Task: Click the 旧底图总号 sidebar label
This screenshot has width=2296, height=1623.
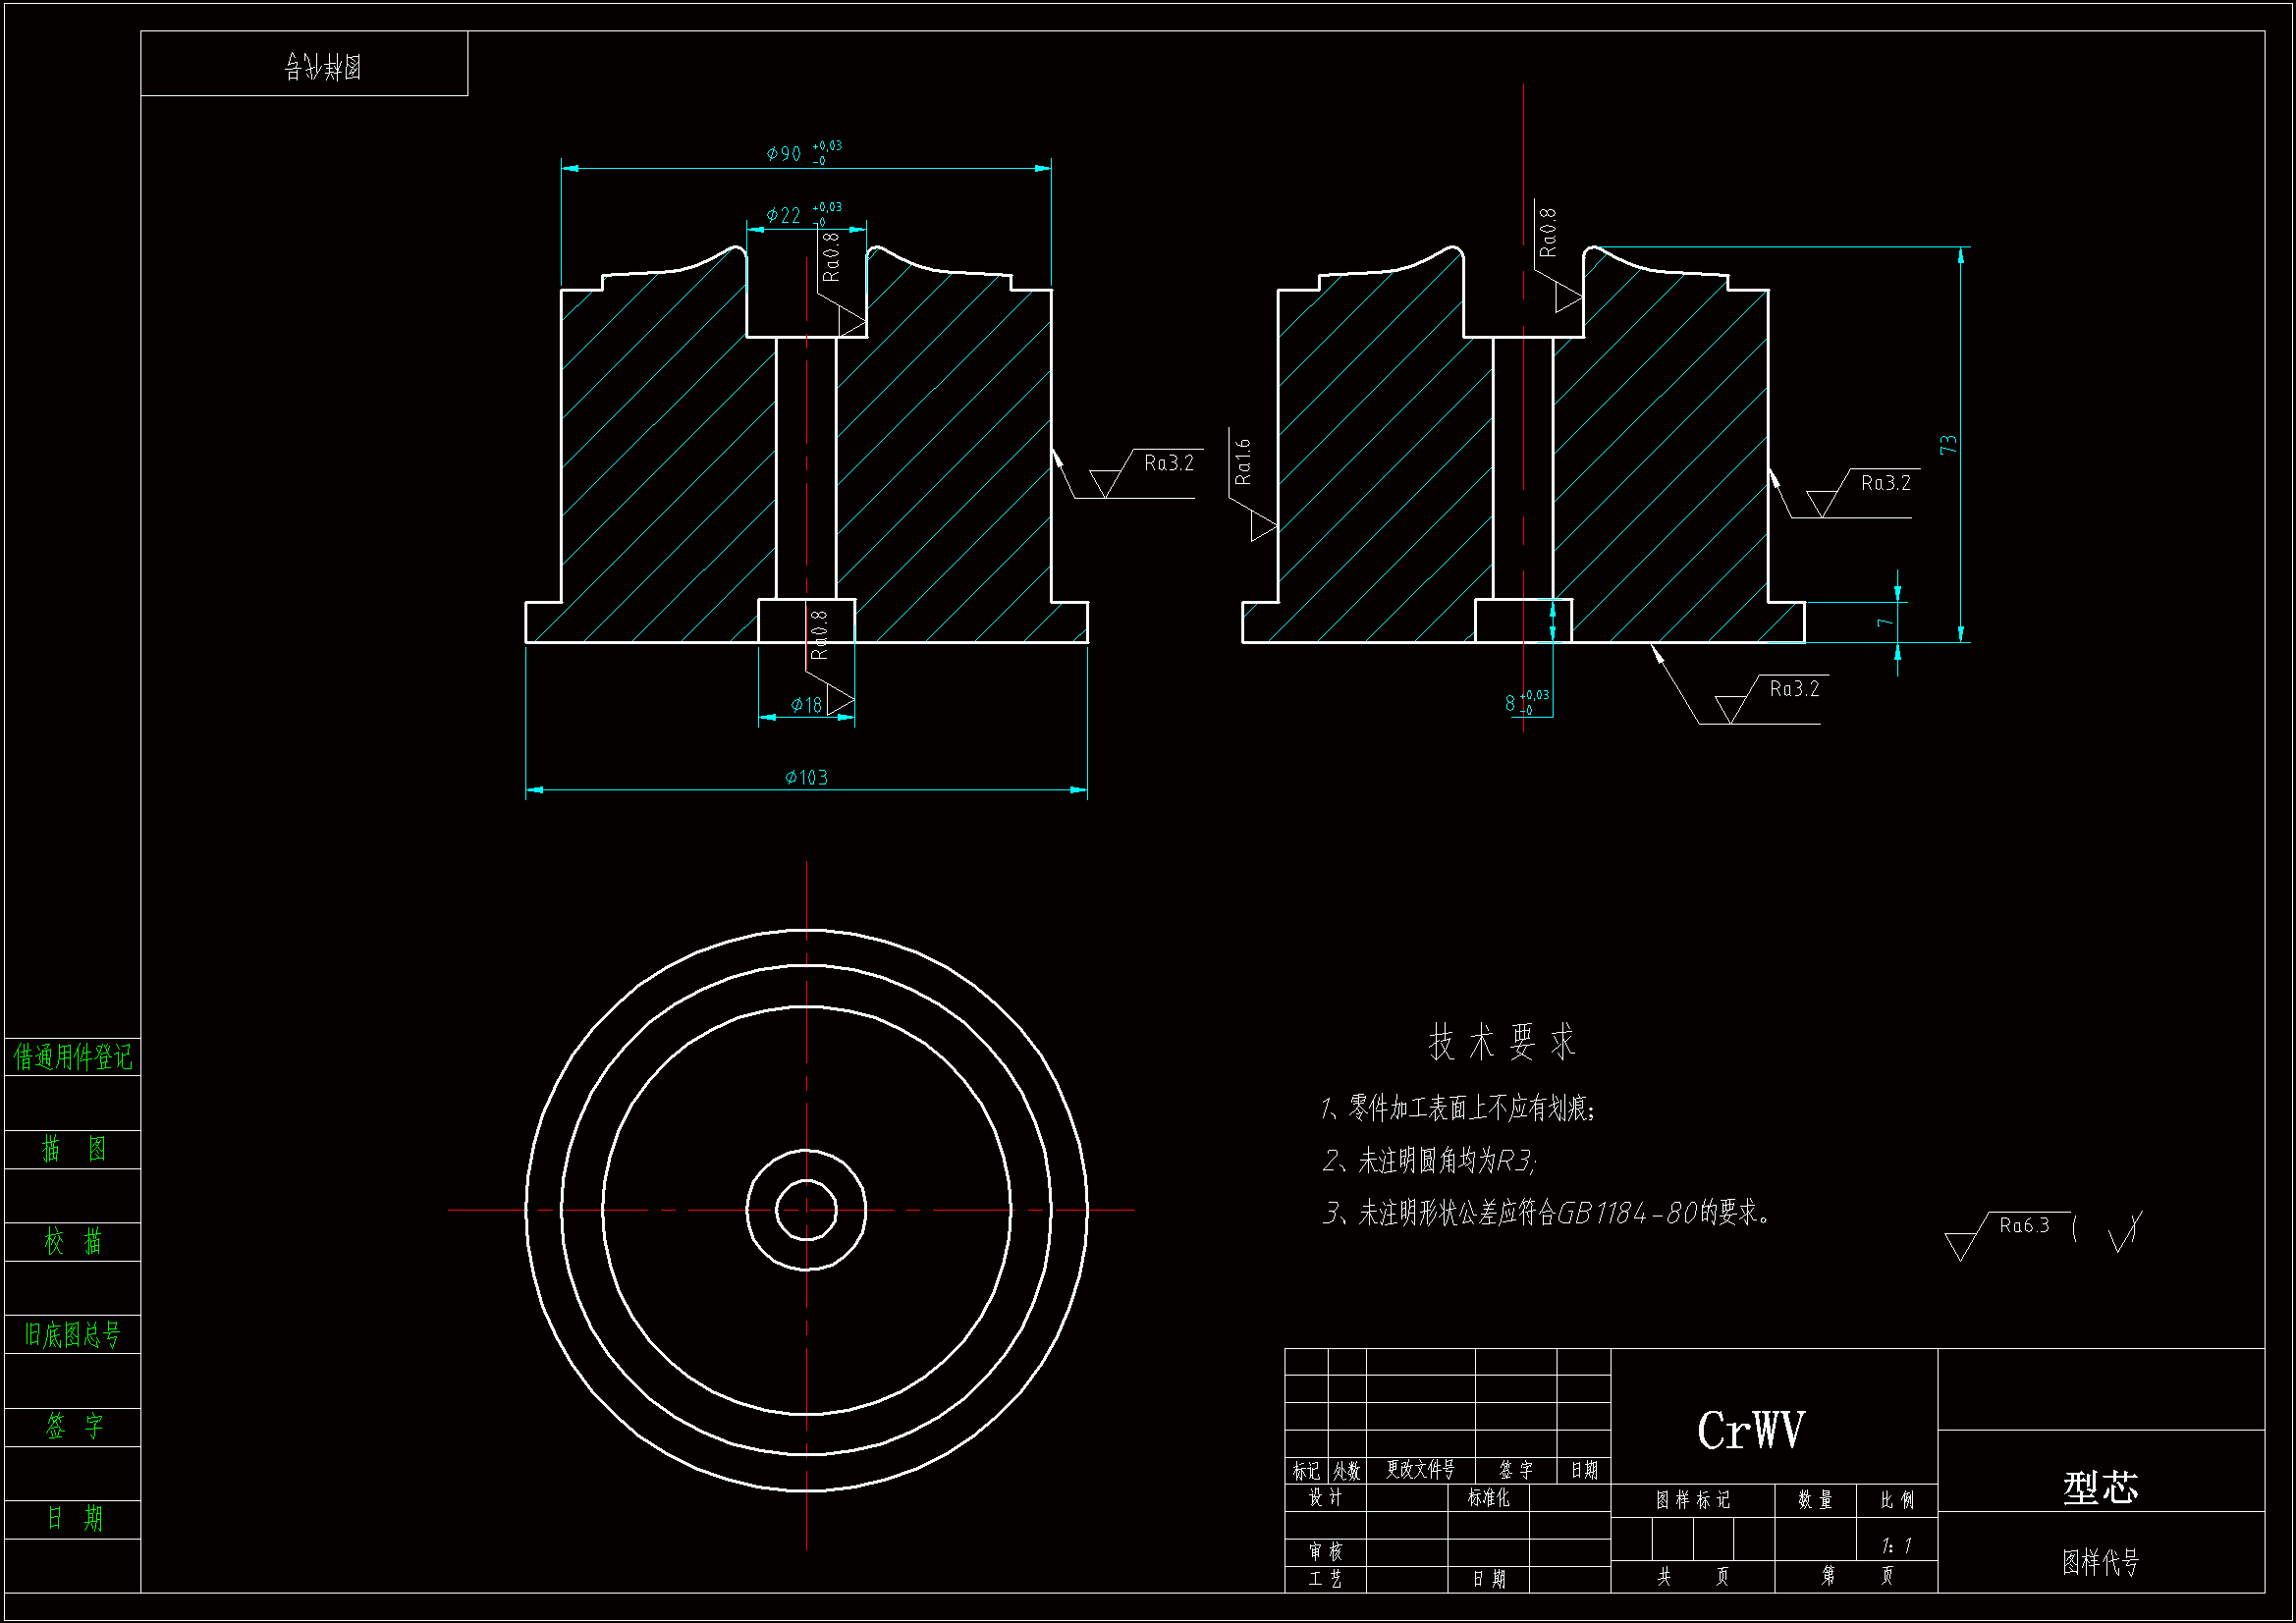Action: point(72,1335)
